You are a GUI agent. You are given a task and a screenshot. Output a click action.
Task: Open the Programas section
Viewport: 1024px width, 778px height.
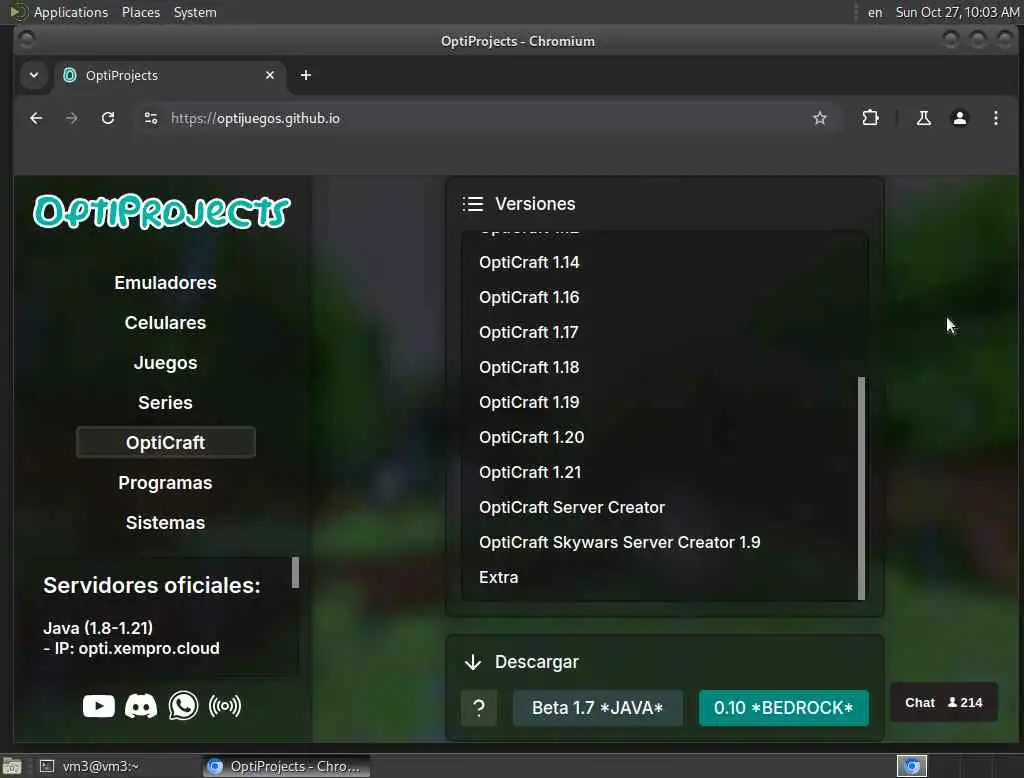point(165,483)
